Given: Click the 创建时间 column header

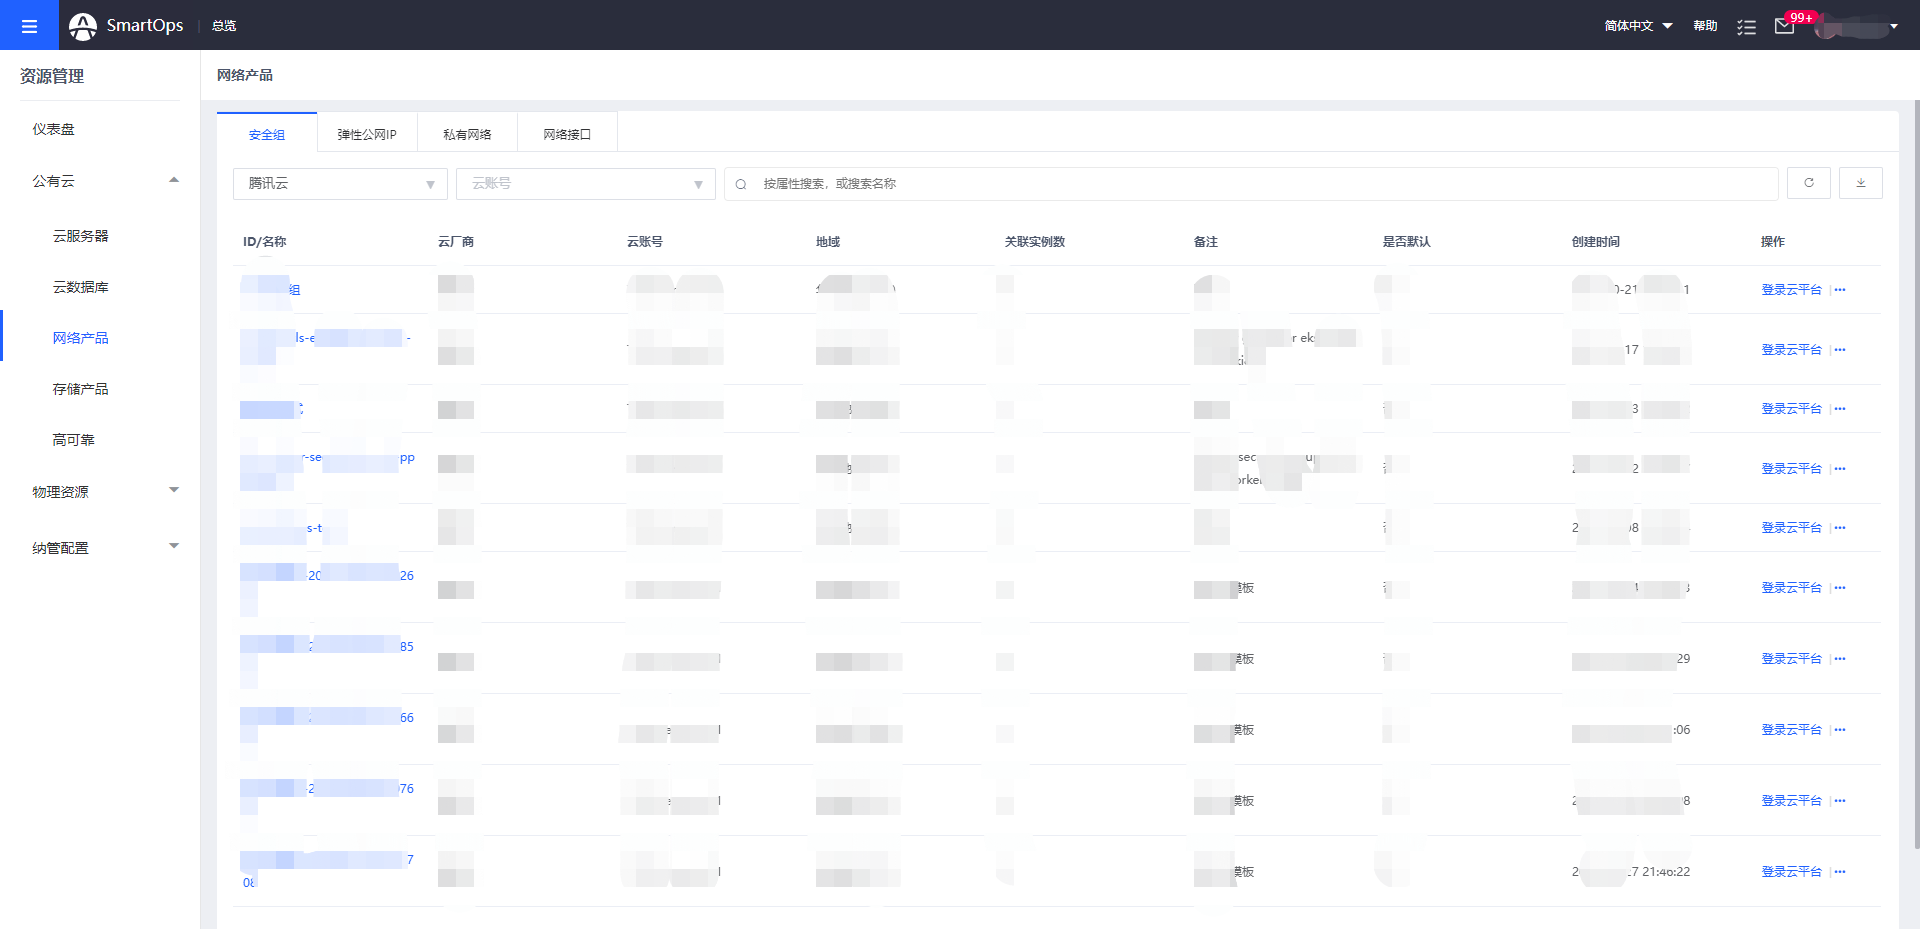Looking at the screenshot, I should tap(1596, 242).
